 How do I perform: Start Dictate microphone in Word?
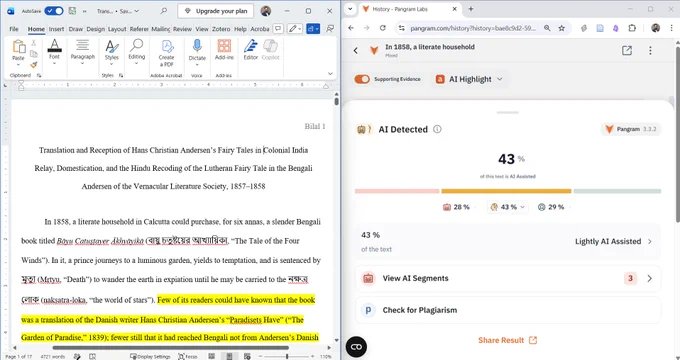click(x=197, y=46)
